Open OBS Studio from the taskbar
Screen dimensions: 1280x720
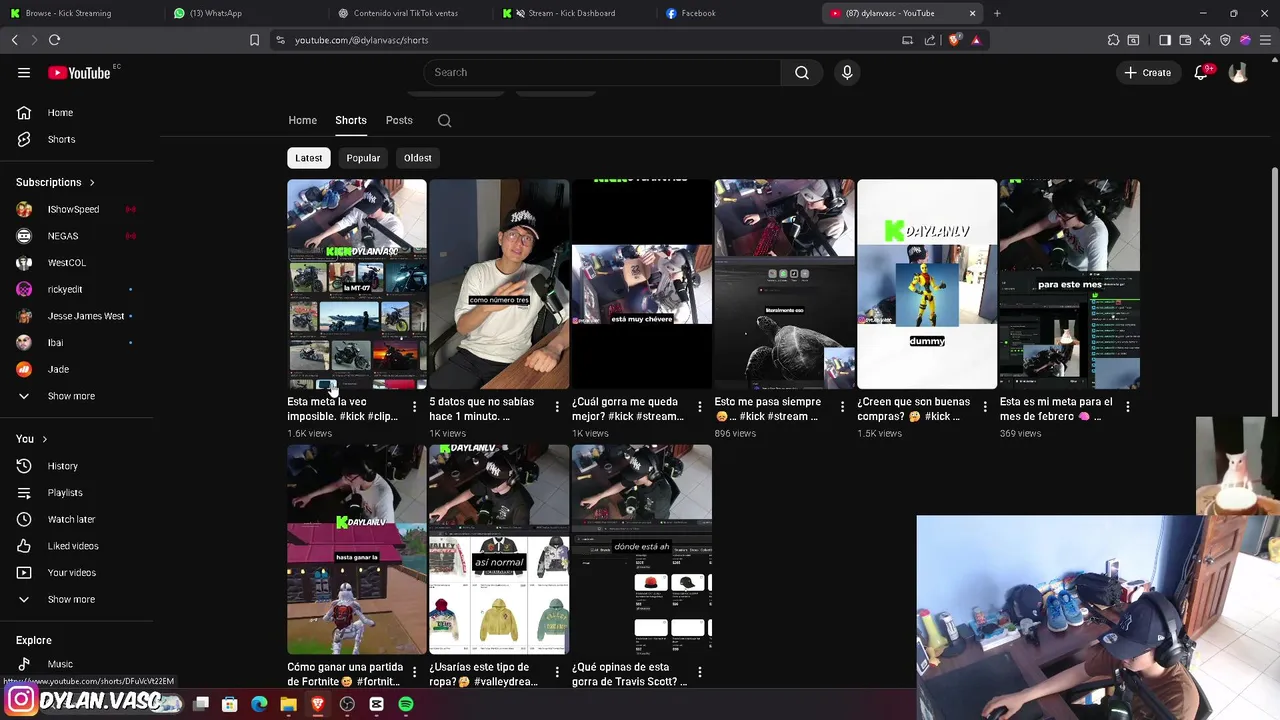pos(347,704)
